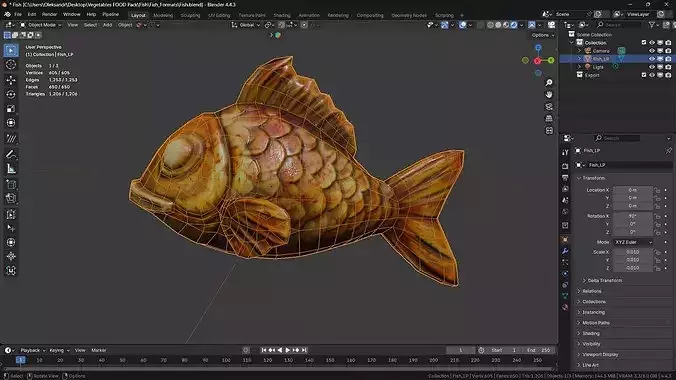
Task: Uncheck the Collection exclude checkbox
Action: point(644,43)
